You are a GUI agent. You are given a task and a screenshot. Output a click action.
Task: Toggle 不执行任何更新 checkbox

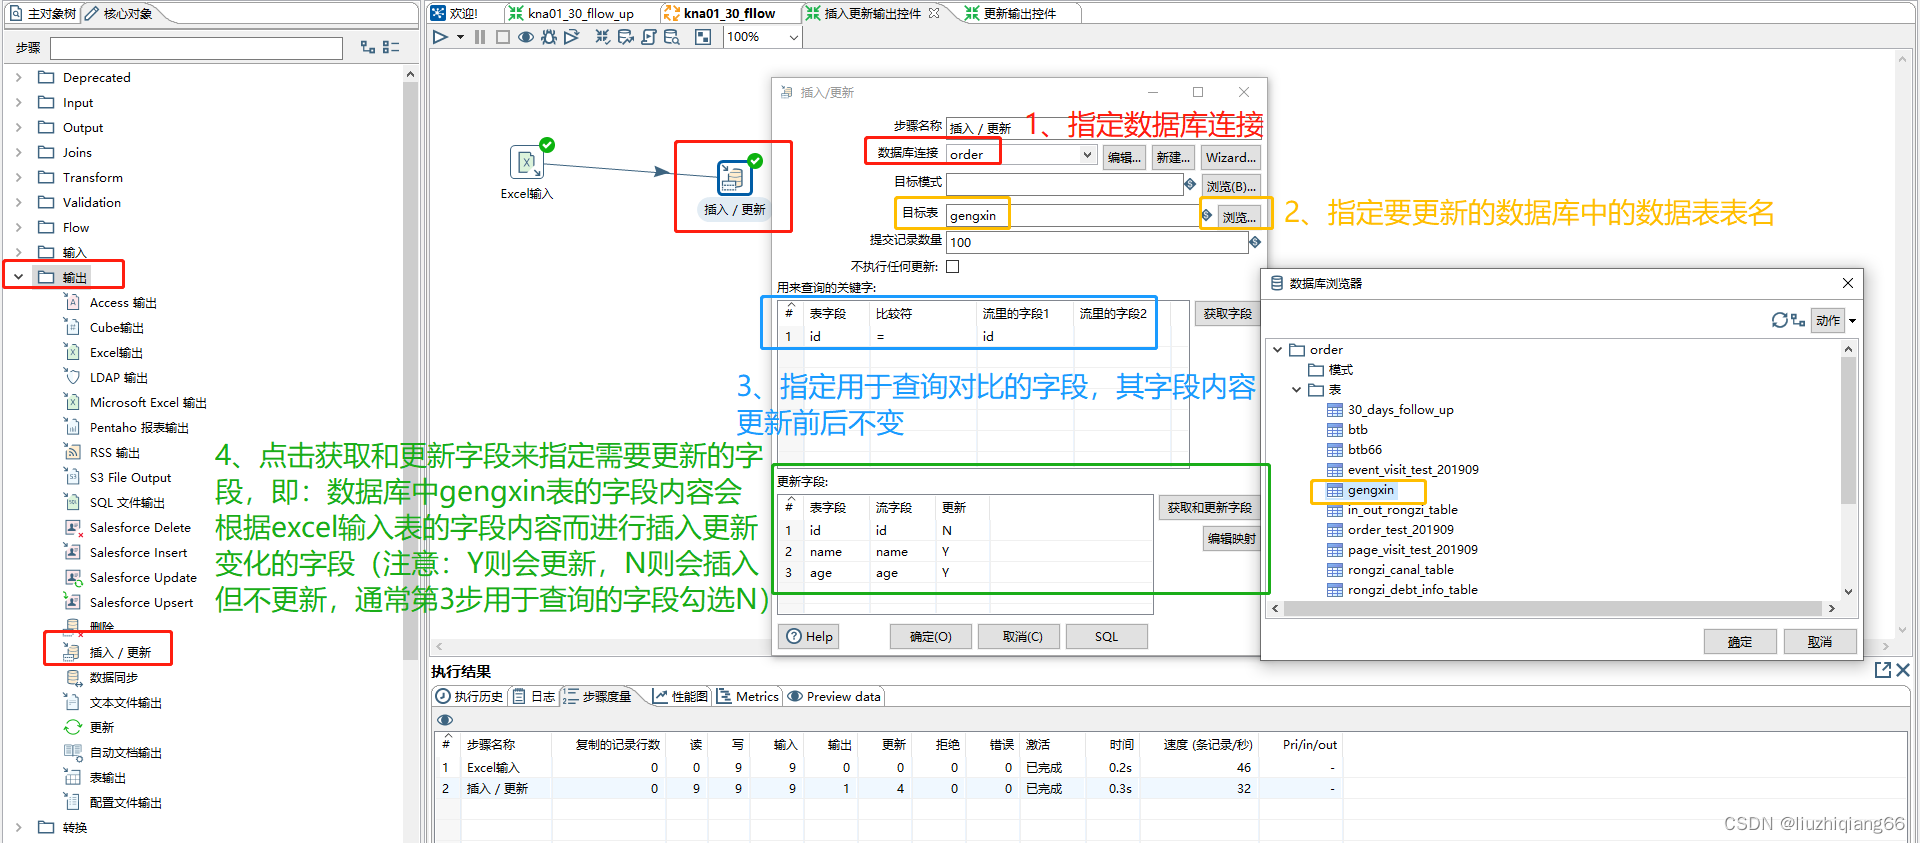952,266
